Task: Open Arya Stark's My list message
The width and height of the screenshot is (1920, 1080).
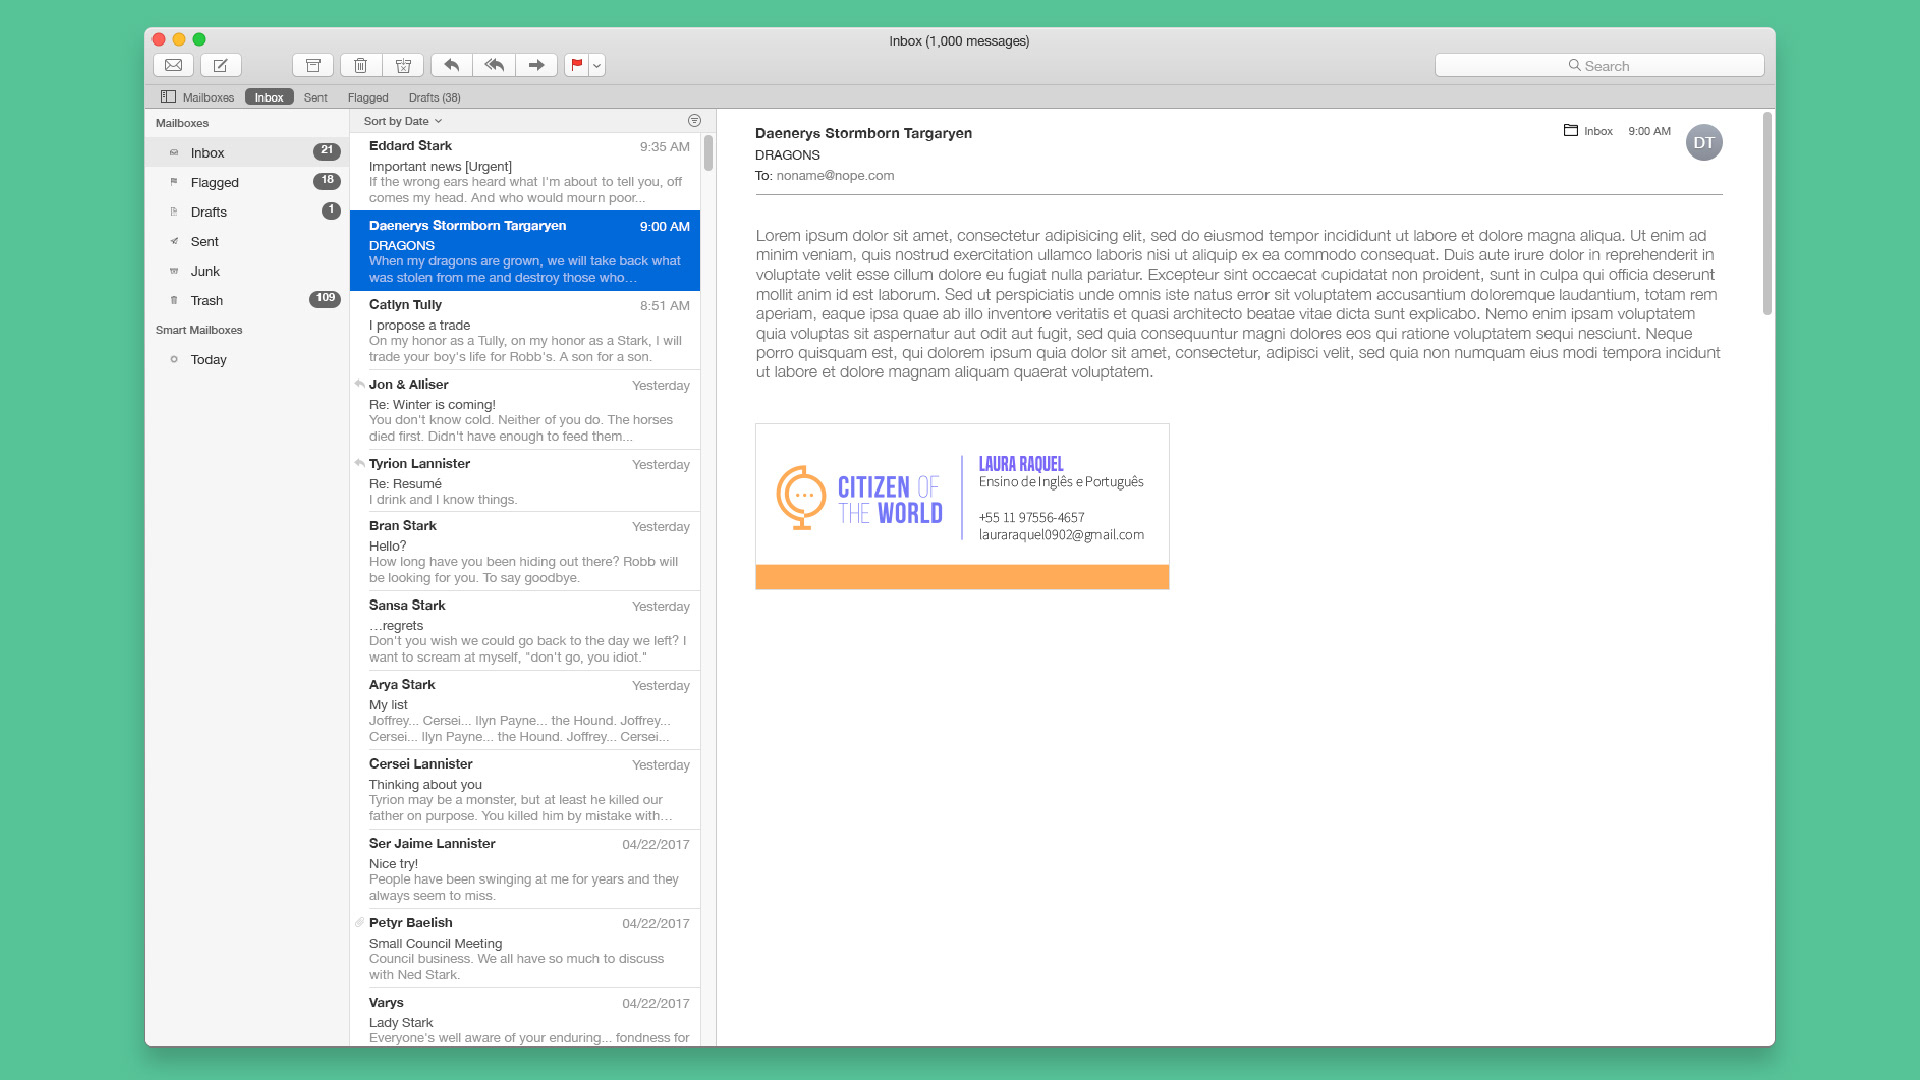Action: (x=525, y=710)
